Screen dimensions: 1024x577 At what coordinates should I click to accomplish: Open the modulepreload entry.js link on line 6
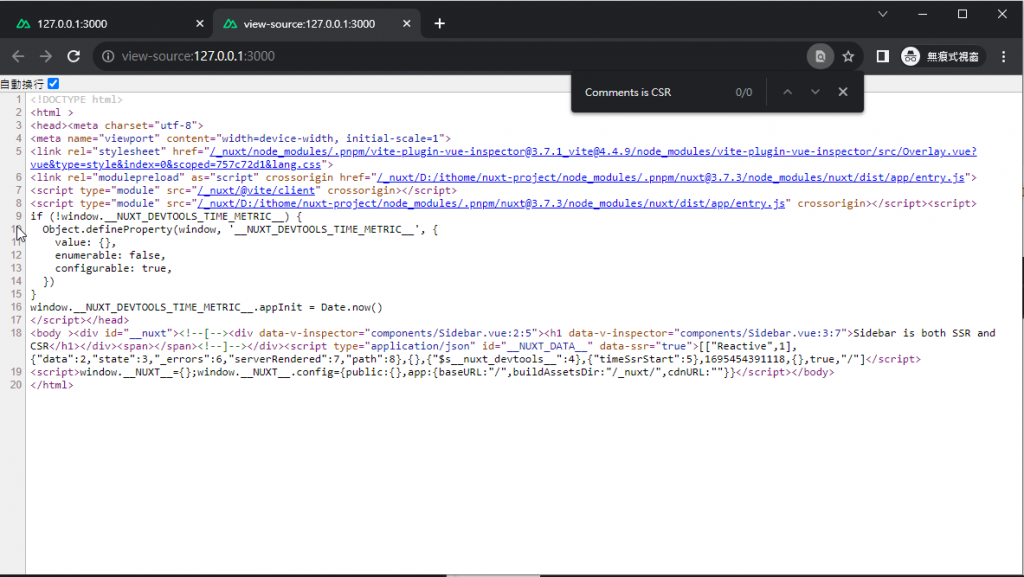(x=671, y=178)
